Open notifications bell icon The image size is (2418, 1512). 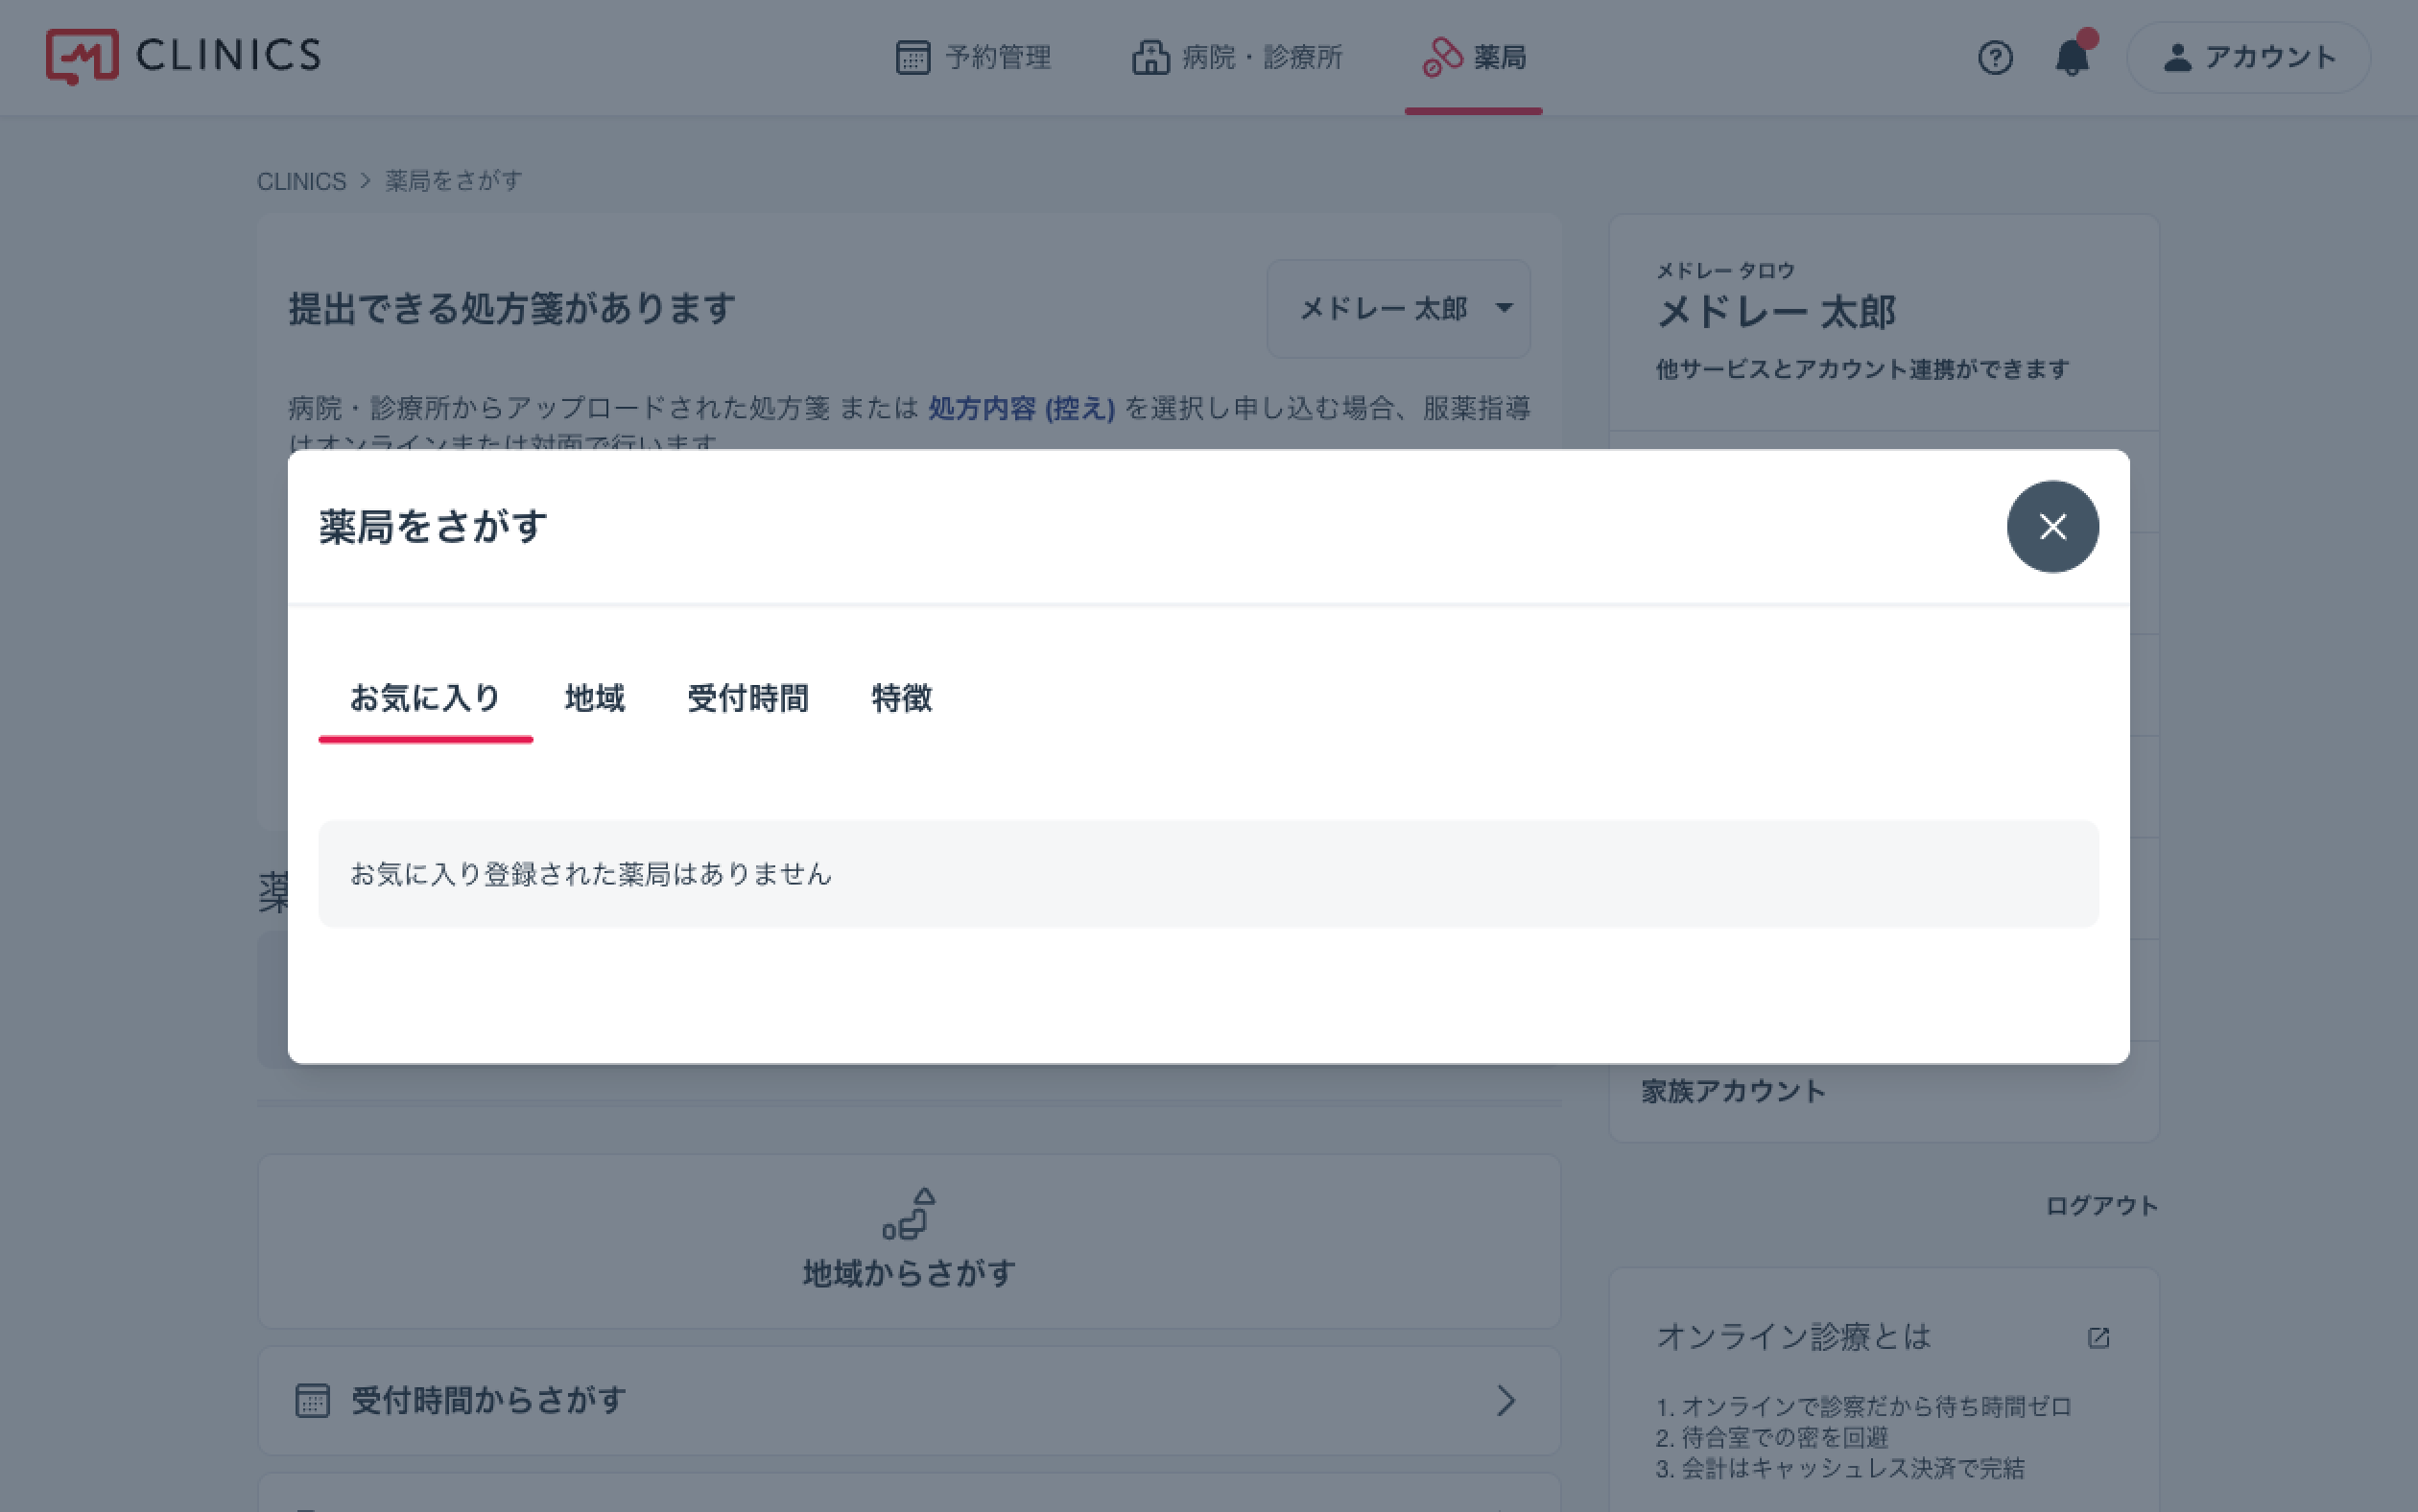tap(2073, 57)
